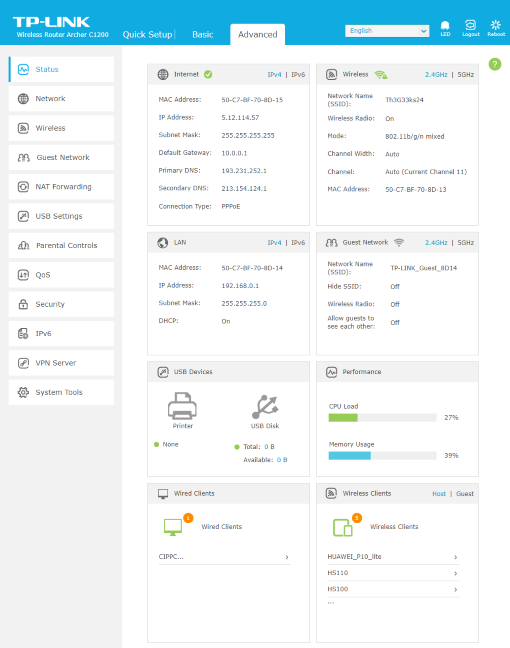This screenshot has width=510, height=648.
Task: Click the Internet panel globe icon
Action: 163,74
